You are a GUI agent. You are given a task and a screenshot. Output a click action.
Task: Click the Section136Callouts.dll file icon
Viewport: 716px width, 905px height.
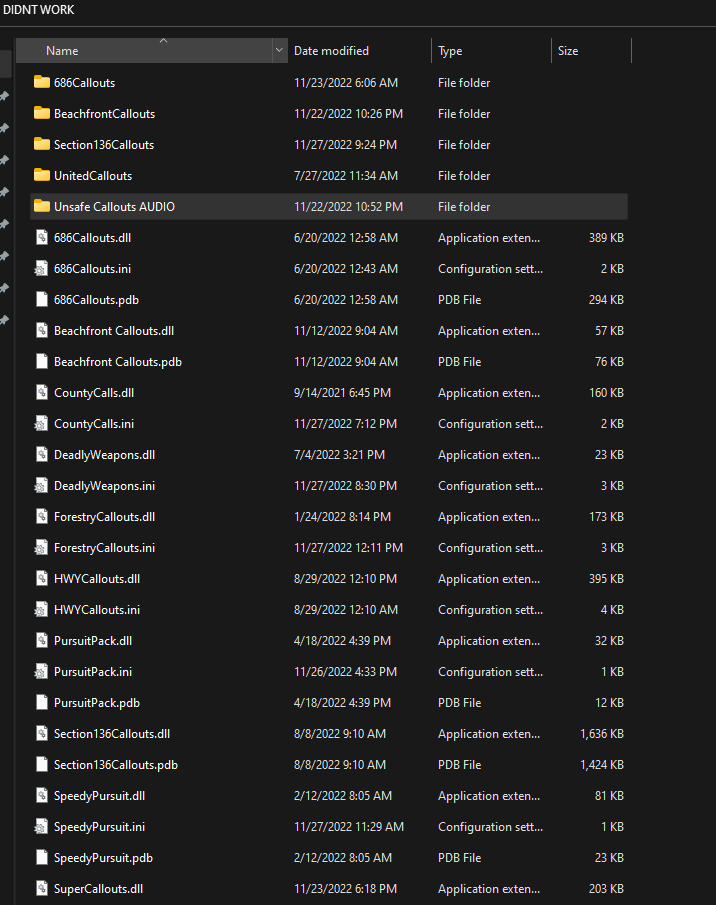(42, 734)
